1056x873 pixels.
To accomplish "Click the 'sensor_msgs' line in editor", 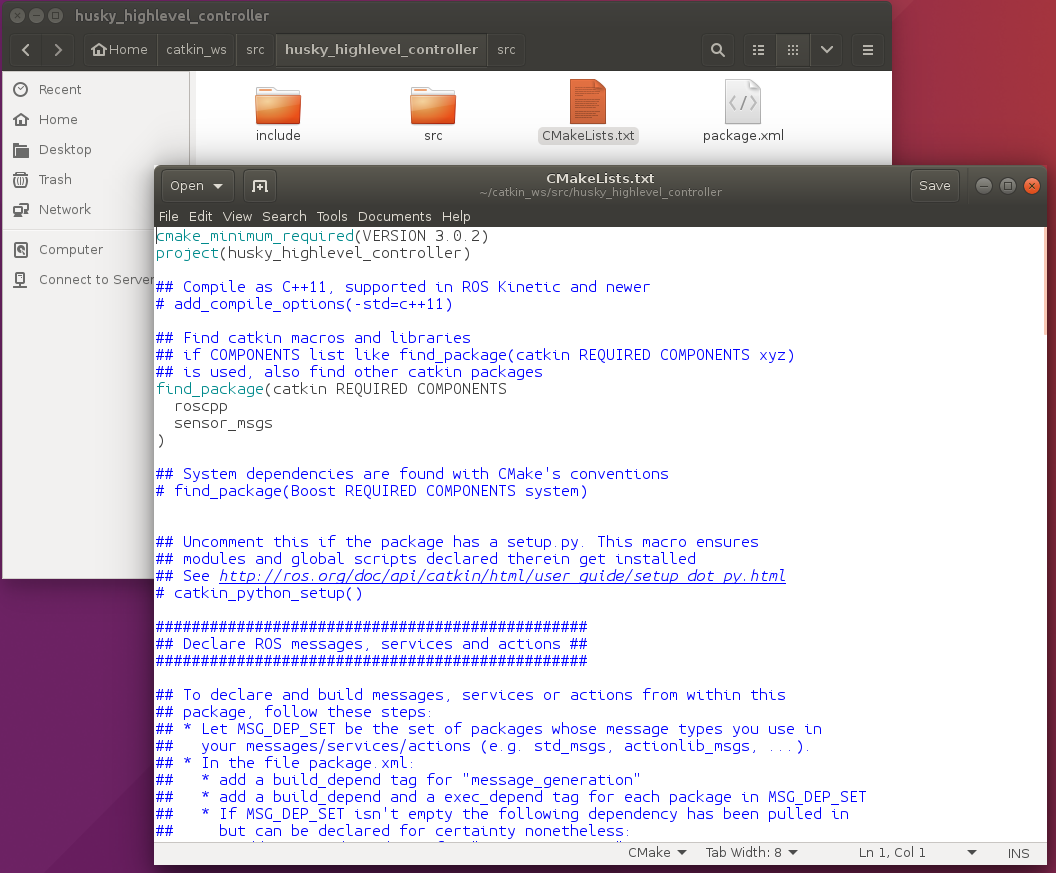I will click(x=223, y=423).
